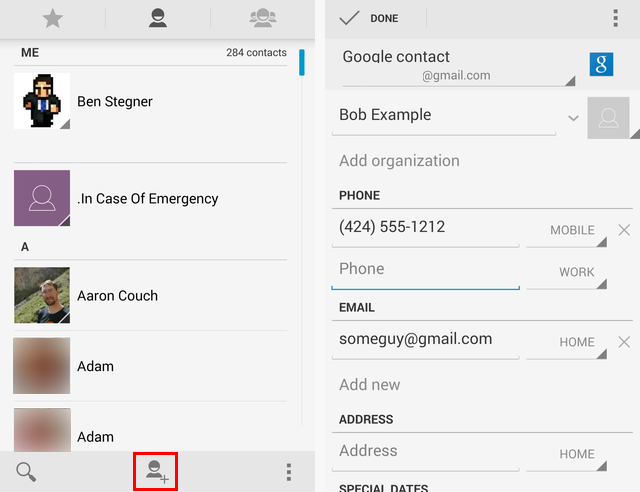
Task: Open the Favorites star tab
Action: coord(53,19)
